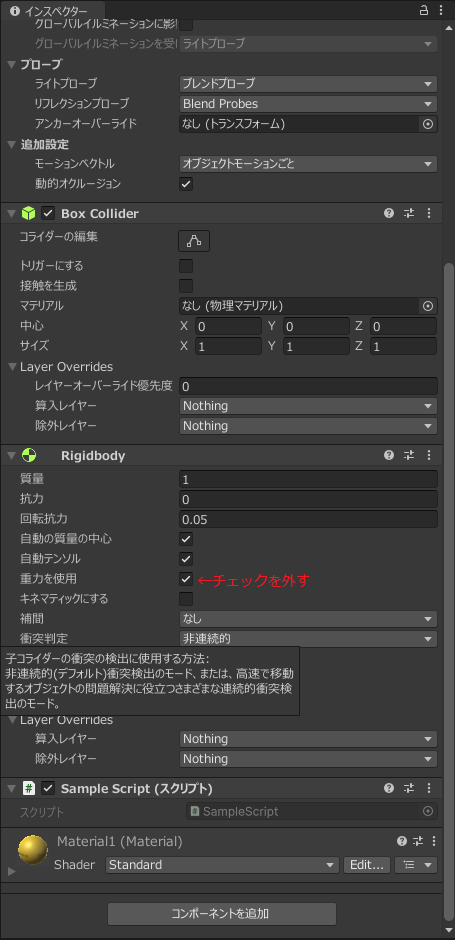455x940 pixels.
Task: Click the サイズ Z value field
Action: pyautogui.click(x=403, y=347)
